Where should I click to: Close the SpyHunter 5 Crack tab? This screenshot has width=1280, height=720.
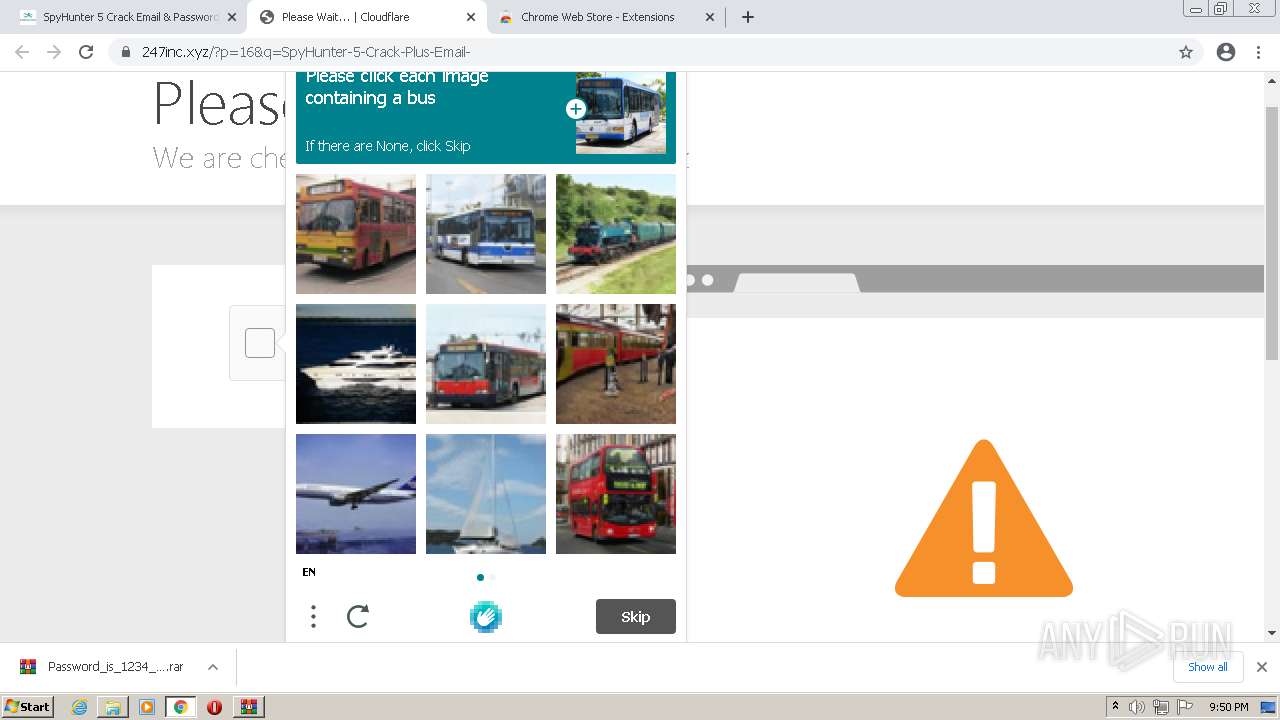pos(232,17)
